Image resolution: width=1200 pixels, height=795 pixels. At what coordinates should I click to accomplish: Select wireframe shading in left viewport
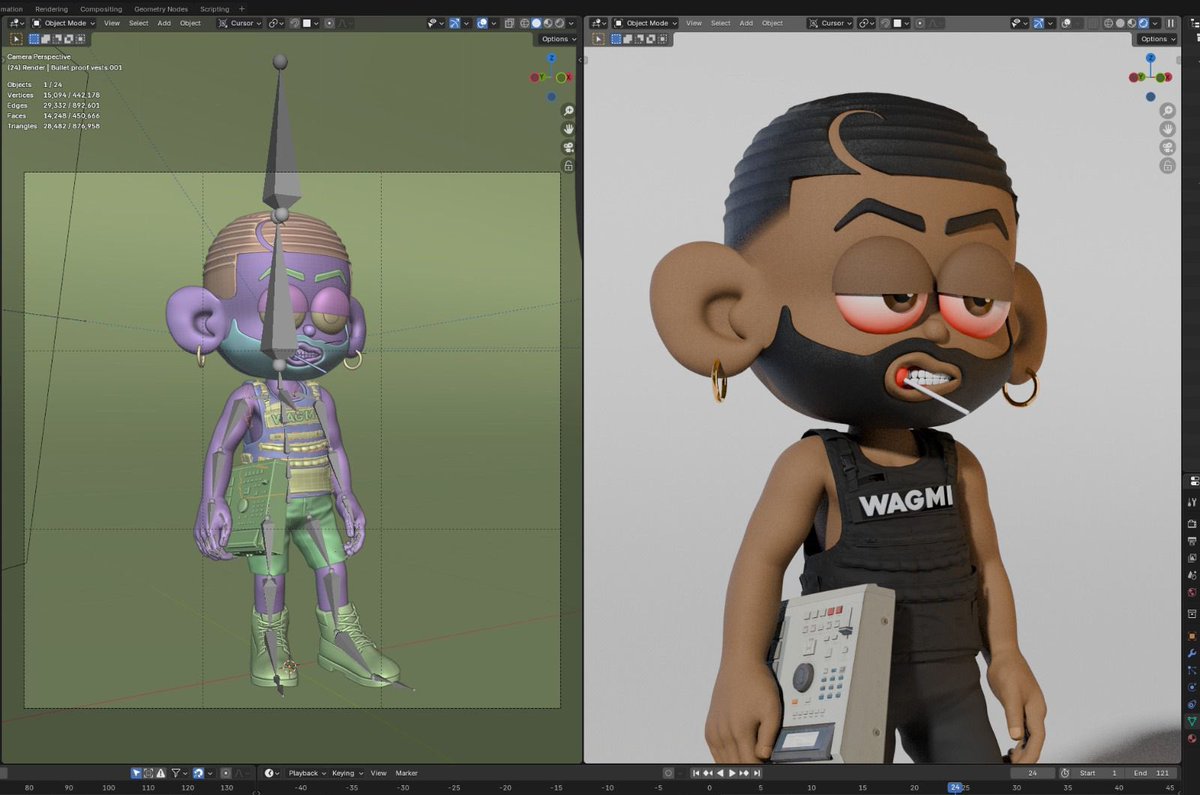point(524,23)
